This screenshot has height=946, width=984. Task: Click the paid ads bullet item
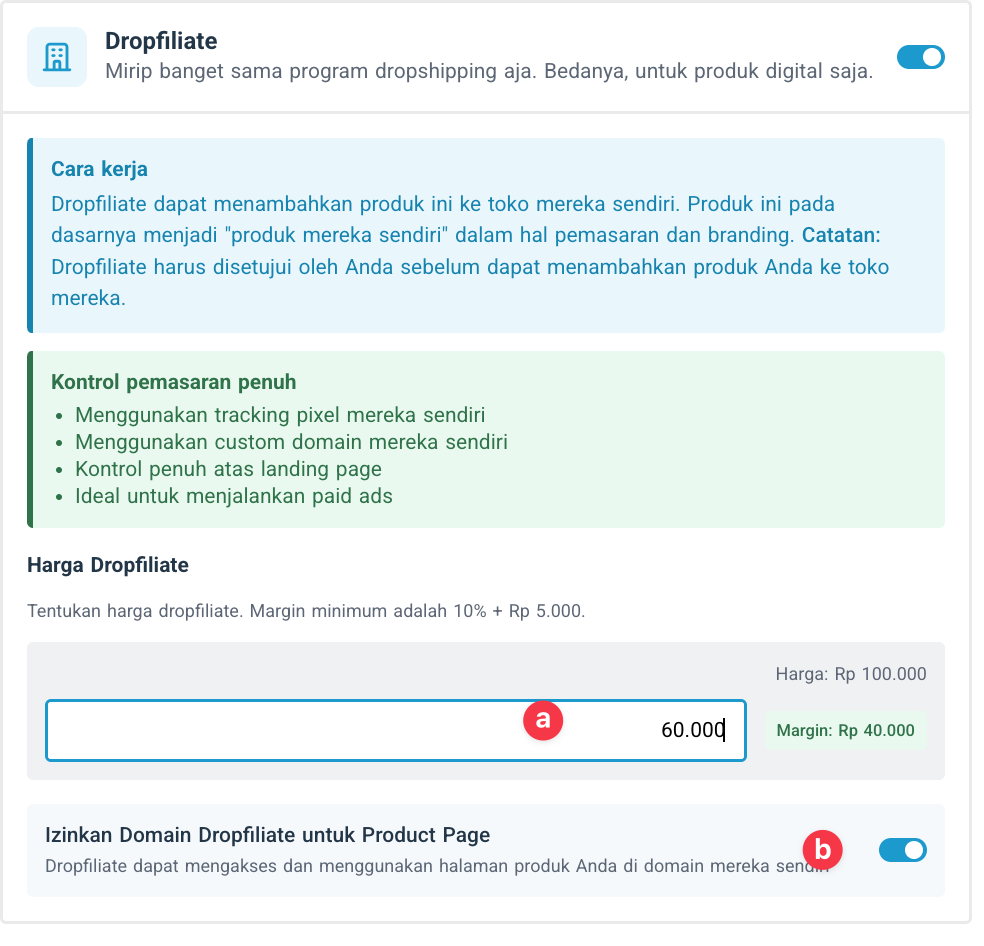click(233, 496)
